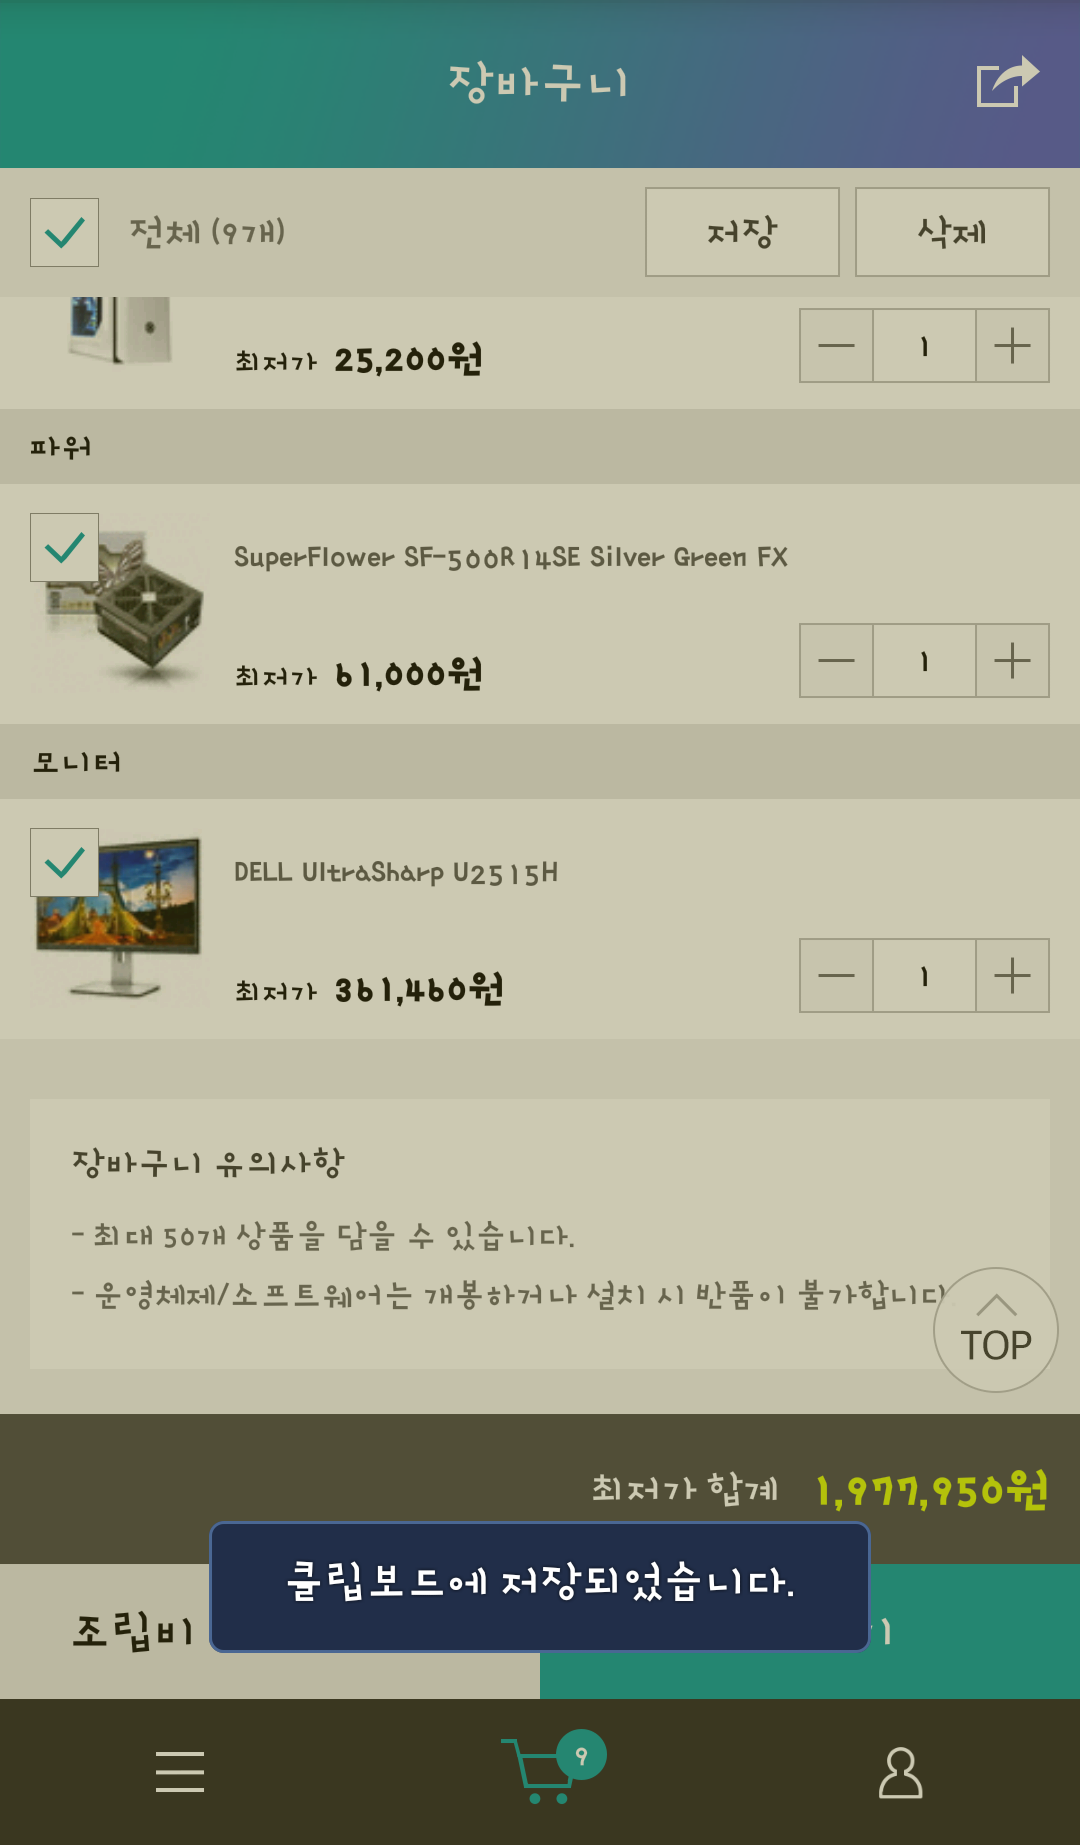
Task: Open the DELL UltraSharp U2515H product name
Action: (396, 873)
